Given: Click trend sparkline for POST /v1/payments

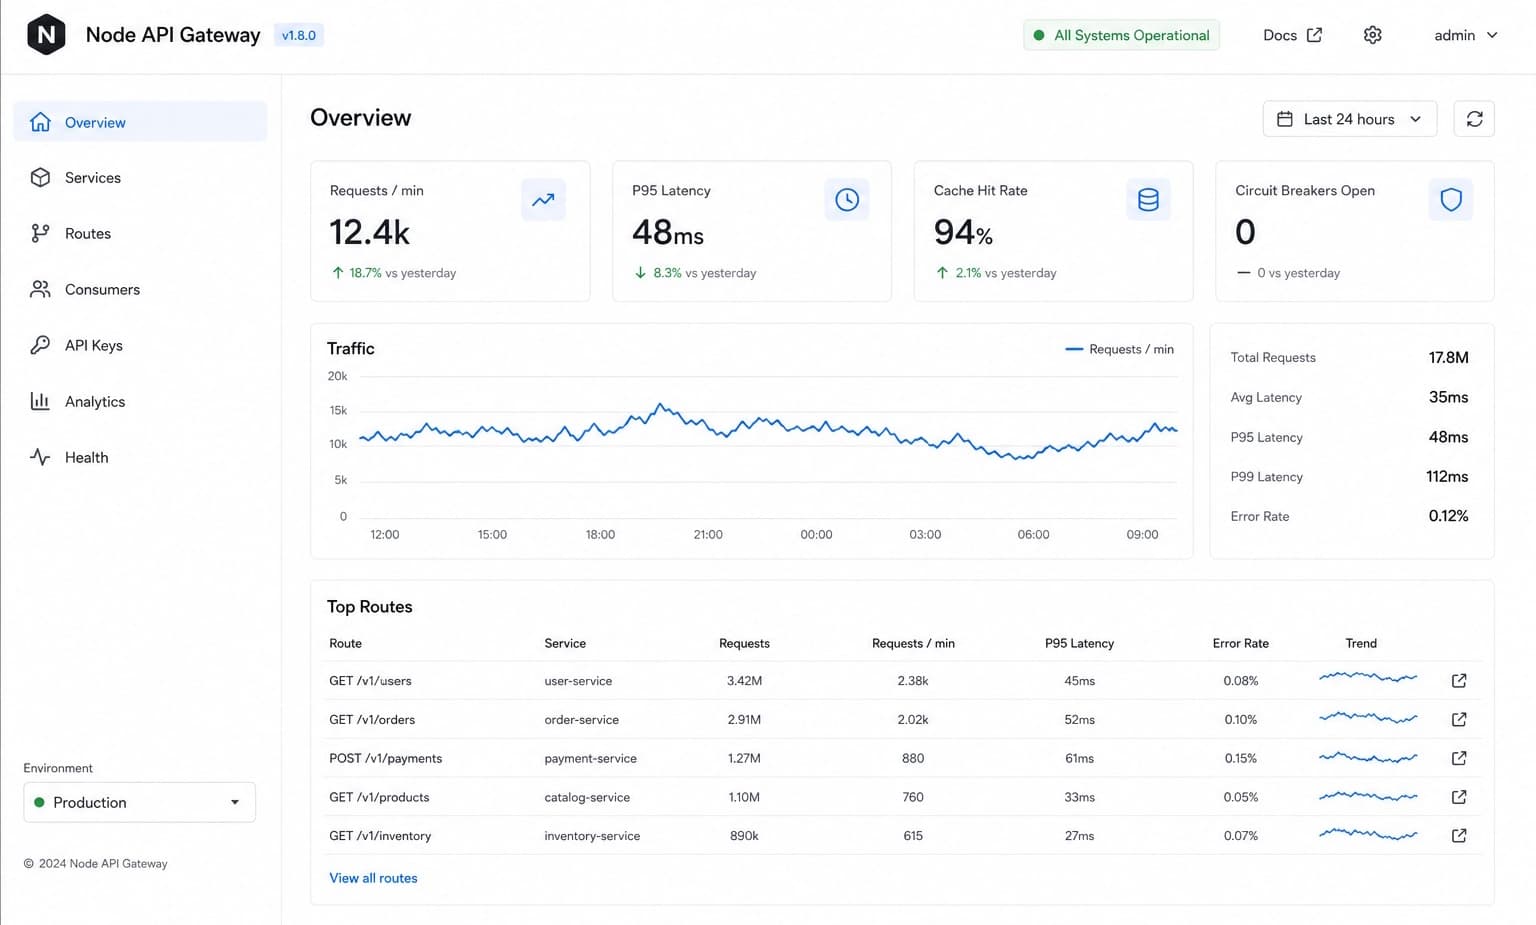Looking at the screenshot, I should pos(1368,757).
